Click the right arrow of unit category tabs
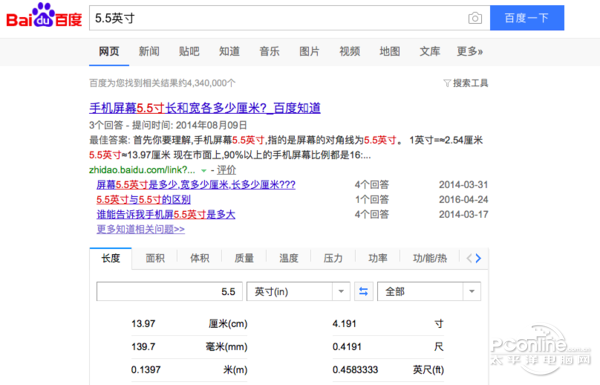 pos(478,258)
